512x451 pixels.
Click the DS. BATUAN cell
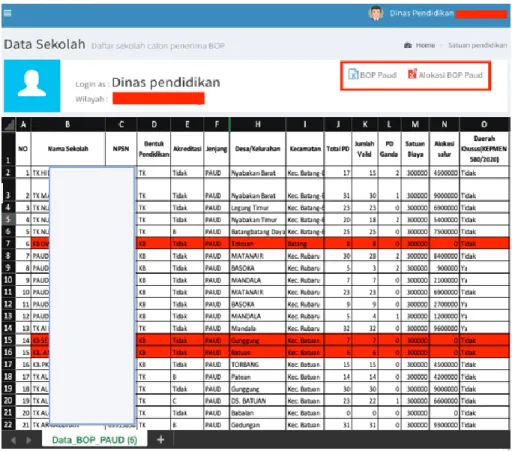click(x=257, y=401)
